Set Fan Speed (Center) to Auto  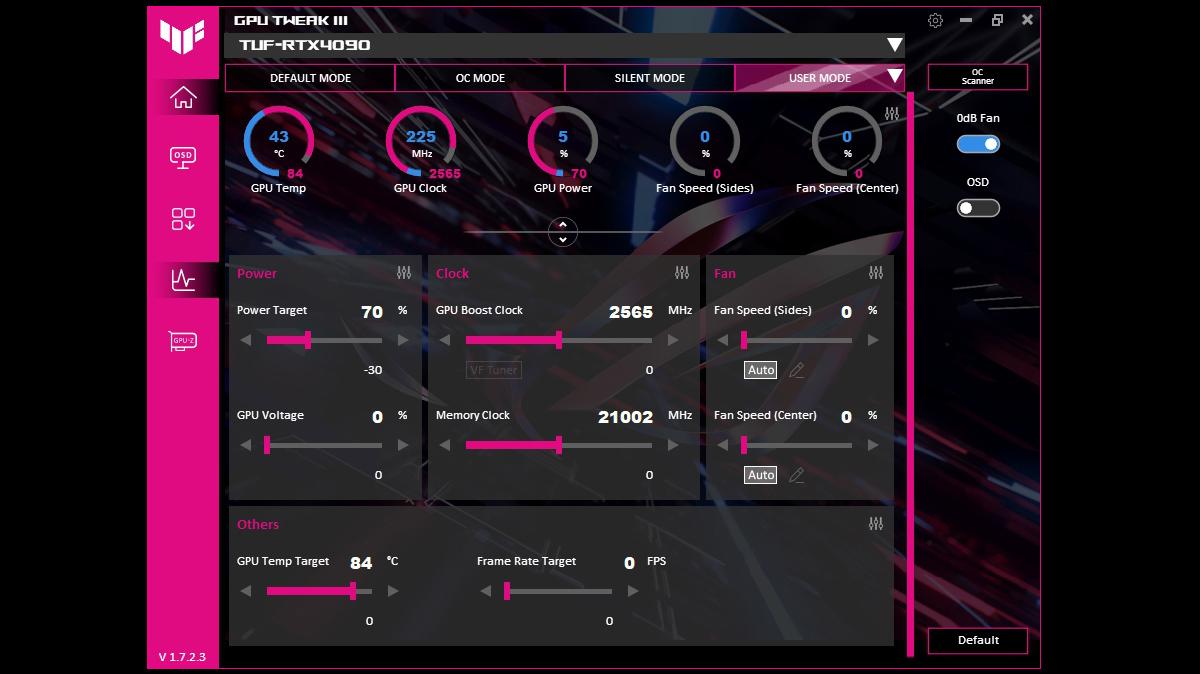pos(760,474)
